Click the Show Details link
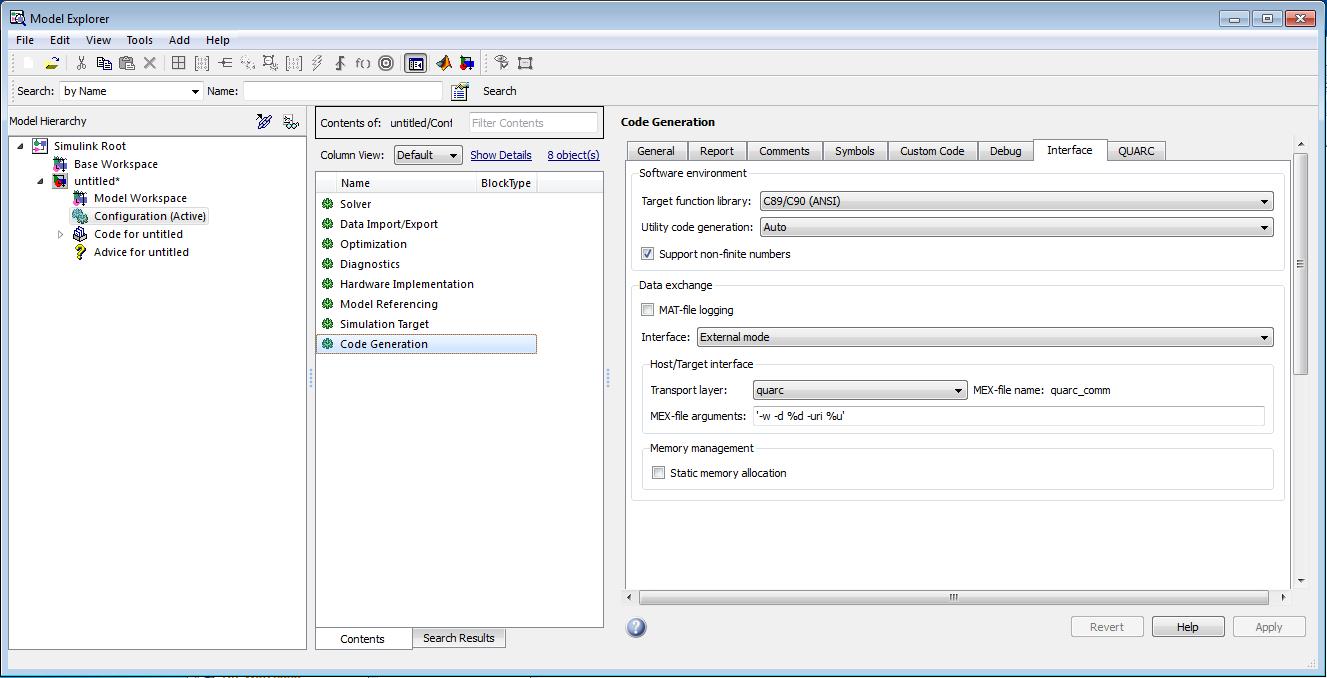 500,155
